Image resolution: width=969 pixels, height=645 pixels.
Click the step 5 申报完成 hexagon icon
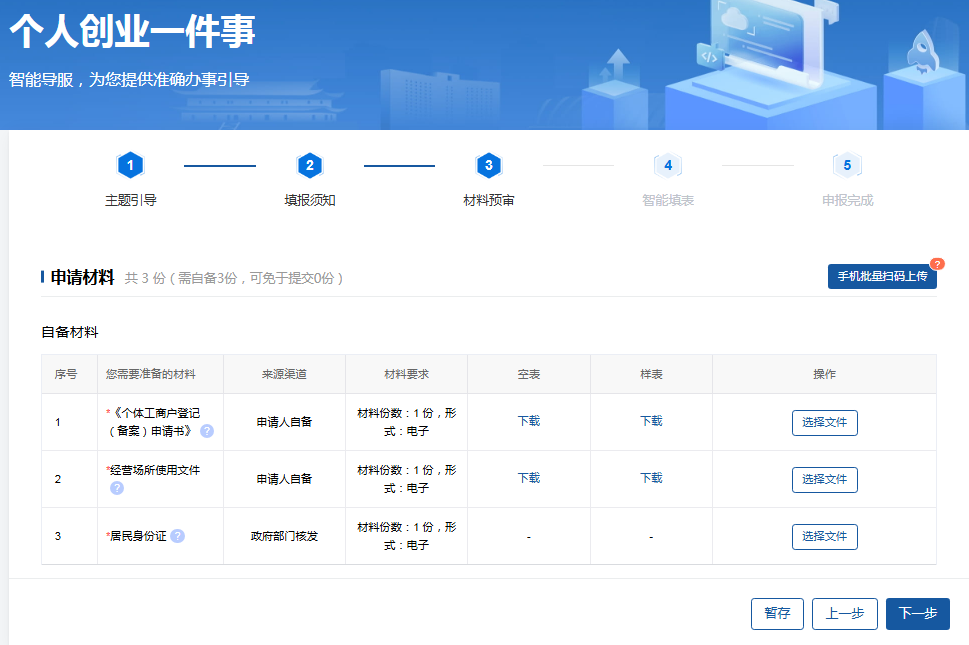point(847,166)
